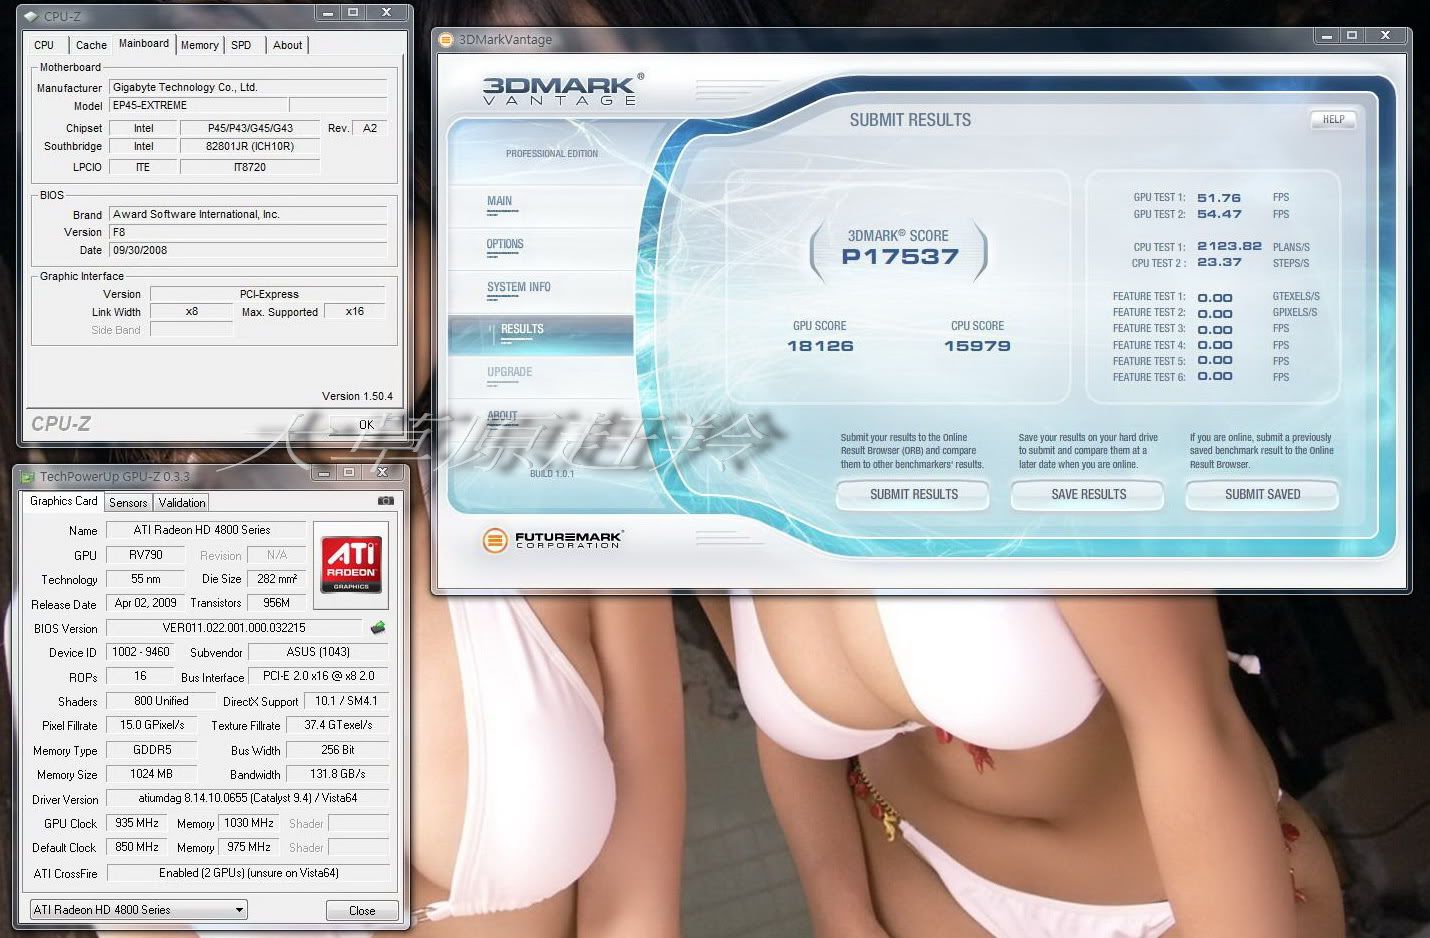Click the GPU-Z title bar icon
1430x938 pixels.
click(28, 477)
